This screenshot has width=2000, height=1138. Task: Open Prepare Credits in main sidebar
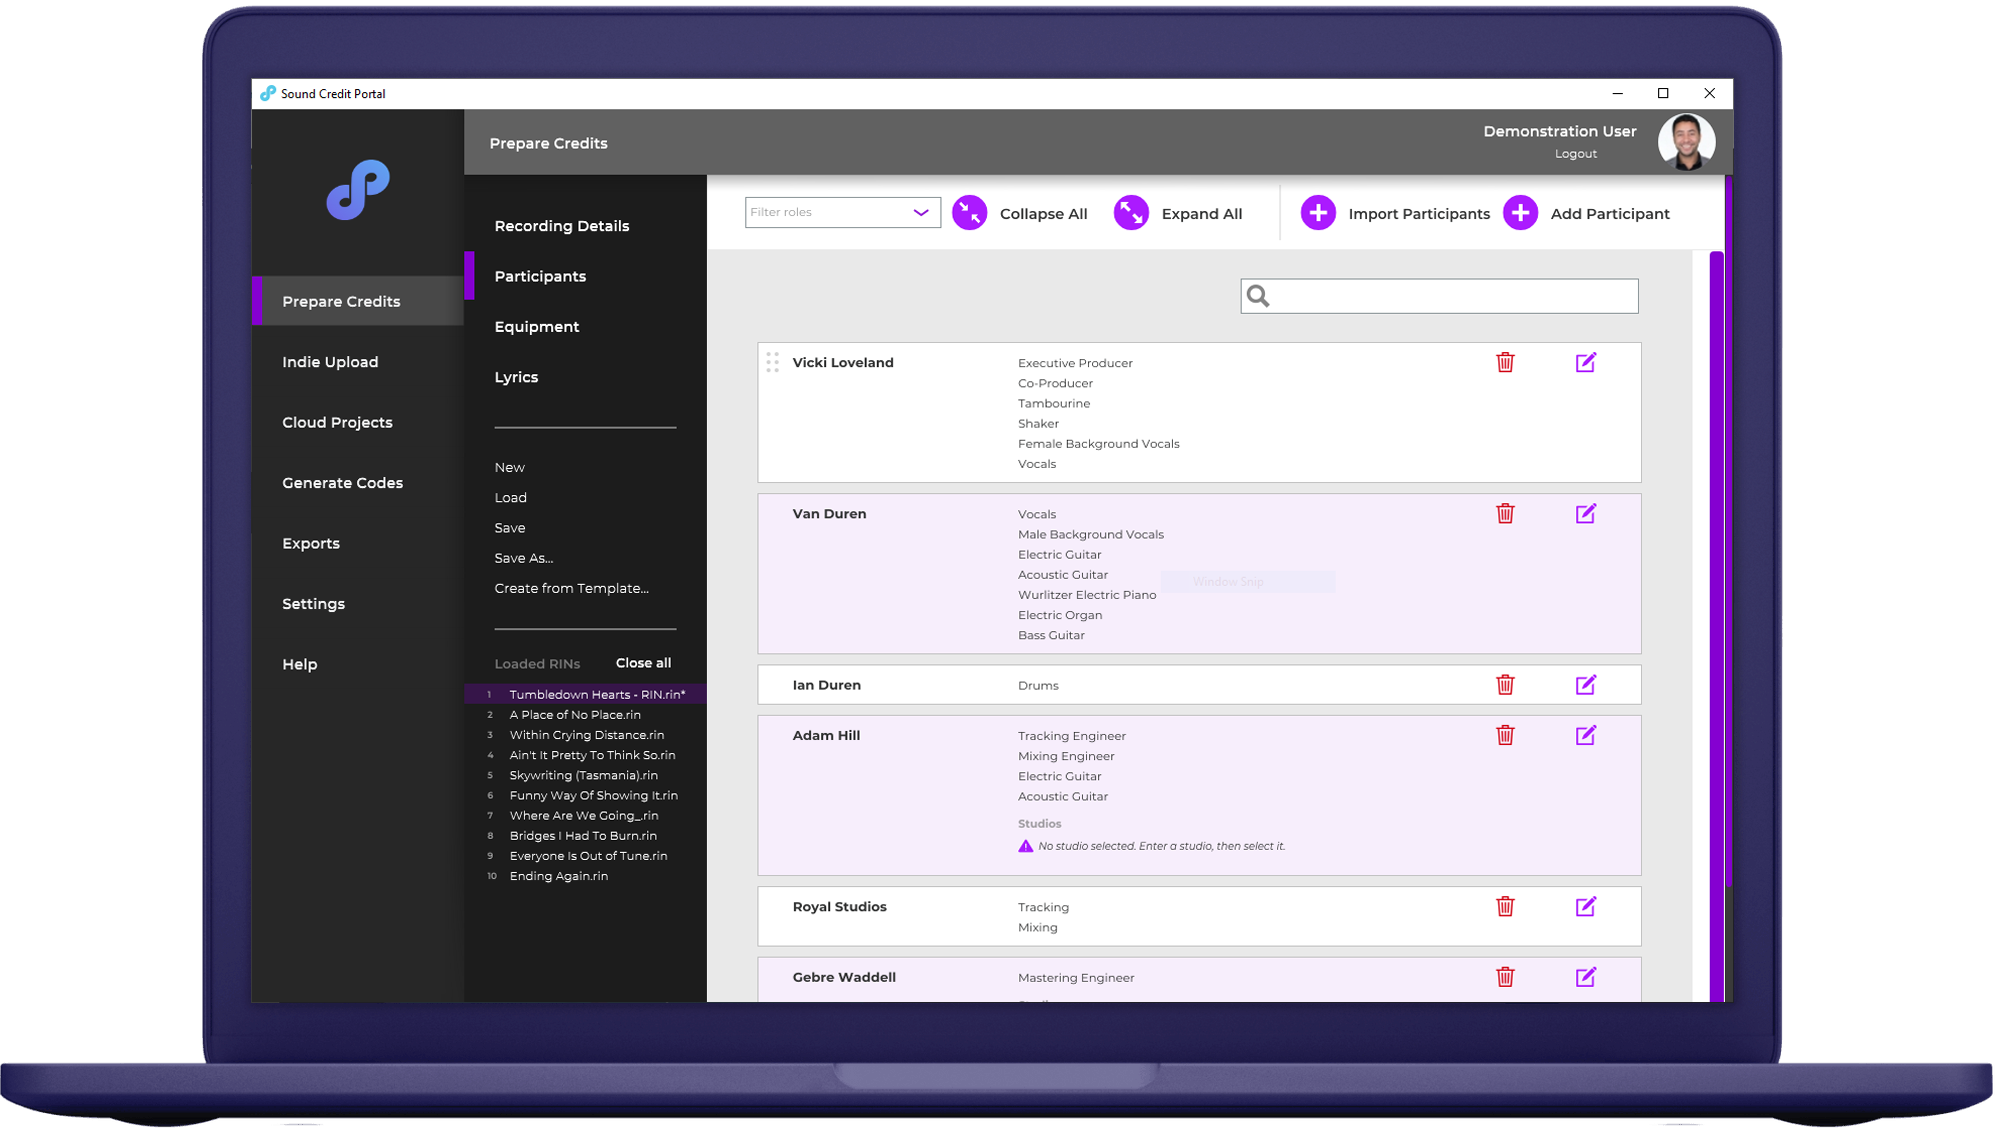click(x=359, y=302)
